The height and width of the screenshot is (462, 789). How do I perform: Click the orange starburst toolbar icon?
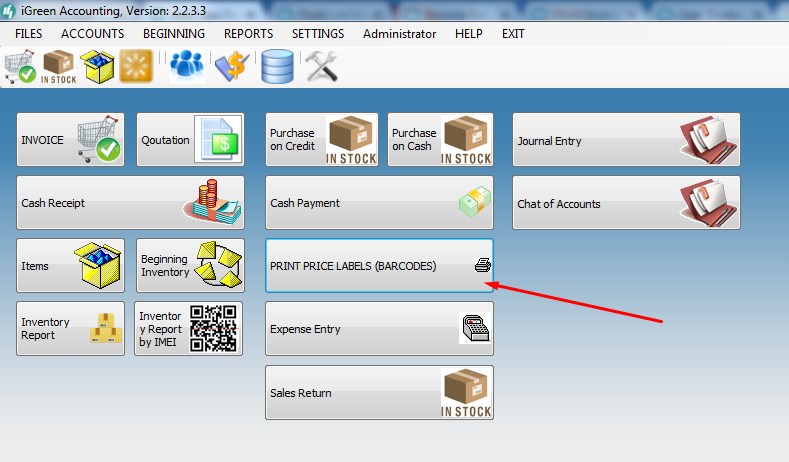pyautogui.click(x=136, y=66)
